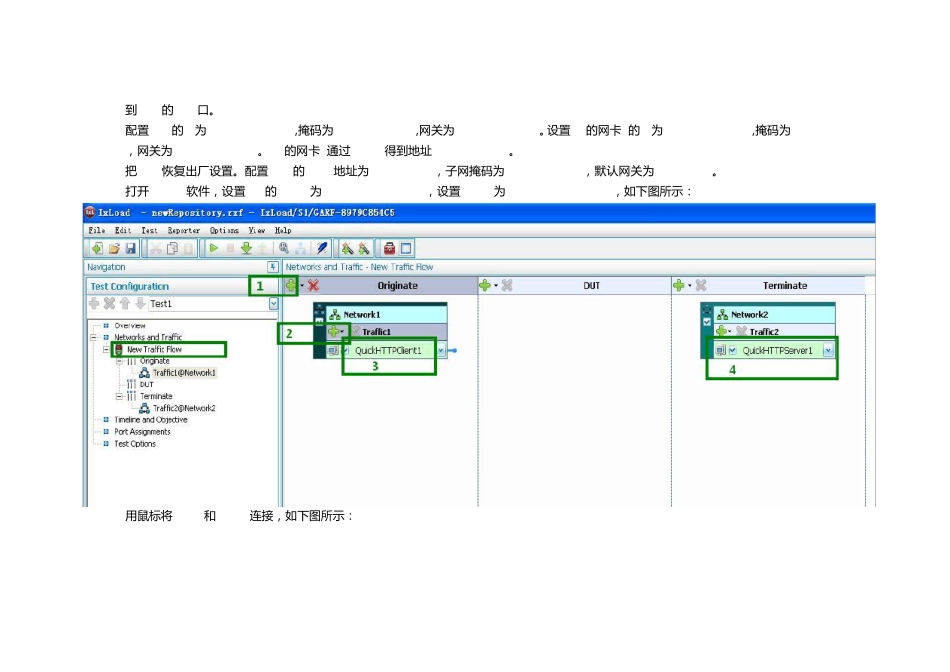Open the File menu
This screenshot has height=672, width=950.
click(x=96, y=231)
